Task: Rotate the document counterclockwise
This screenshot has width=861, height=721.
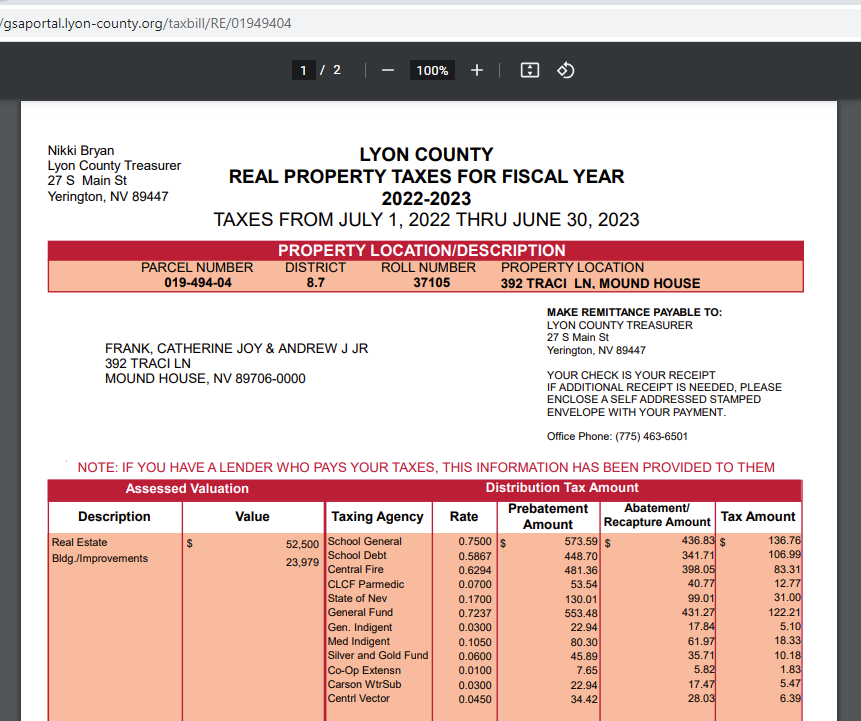Action: point(565,70)
